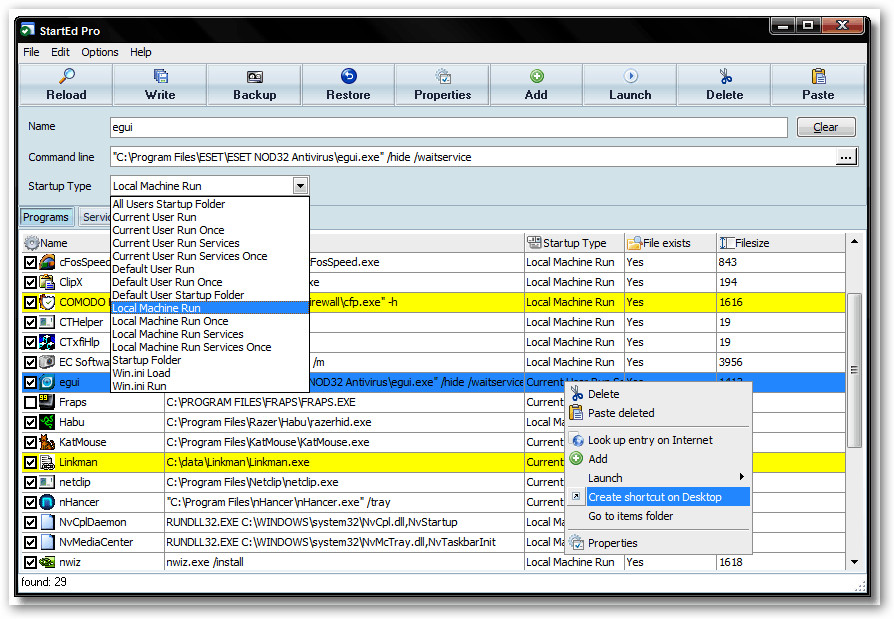Screen dimensions: 894x619
Task: Open the Edit menu
Action: pyautogui.click(x=60, y=52)
